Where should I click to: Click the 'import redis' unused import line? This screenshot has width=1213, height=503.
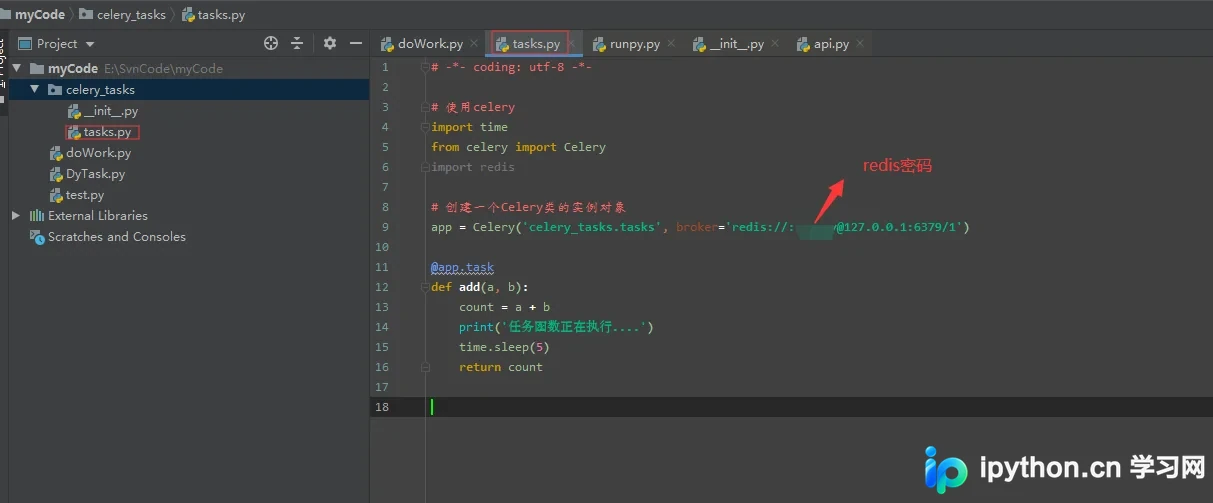[x=473, y=167]
